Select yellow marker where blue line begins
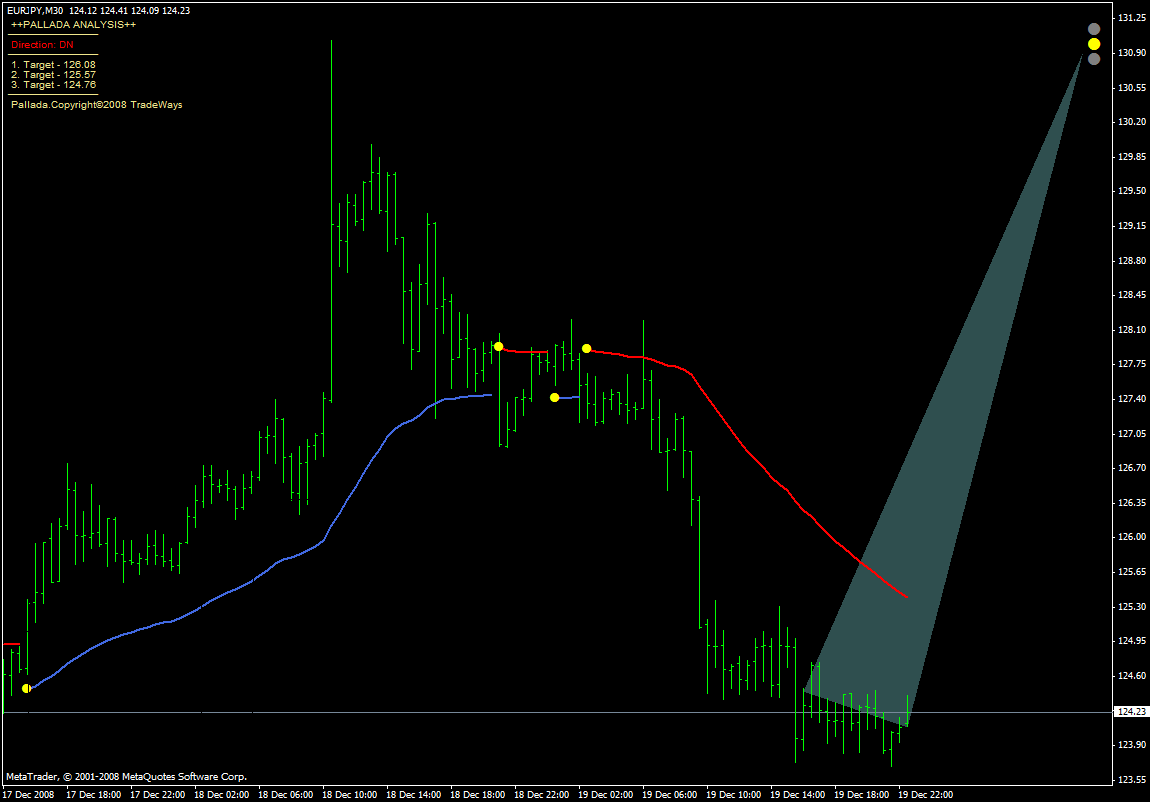 27,688
